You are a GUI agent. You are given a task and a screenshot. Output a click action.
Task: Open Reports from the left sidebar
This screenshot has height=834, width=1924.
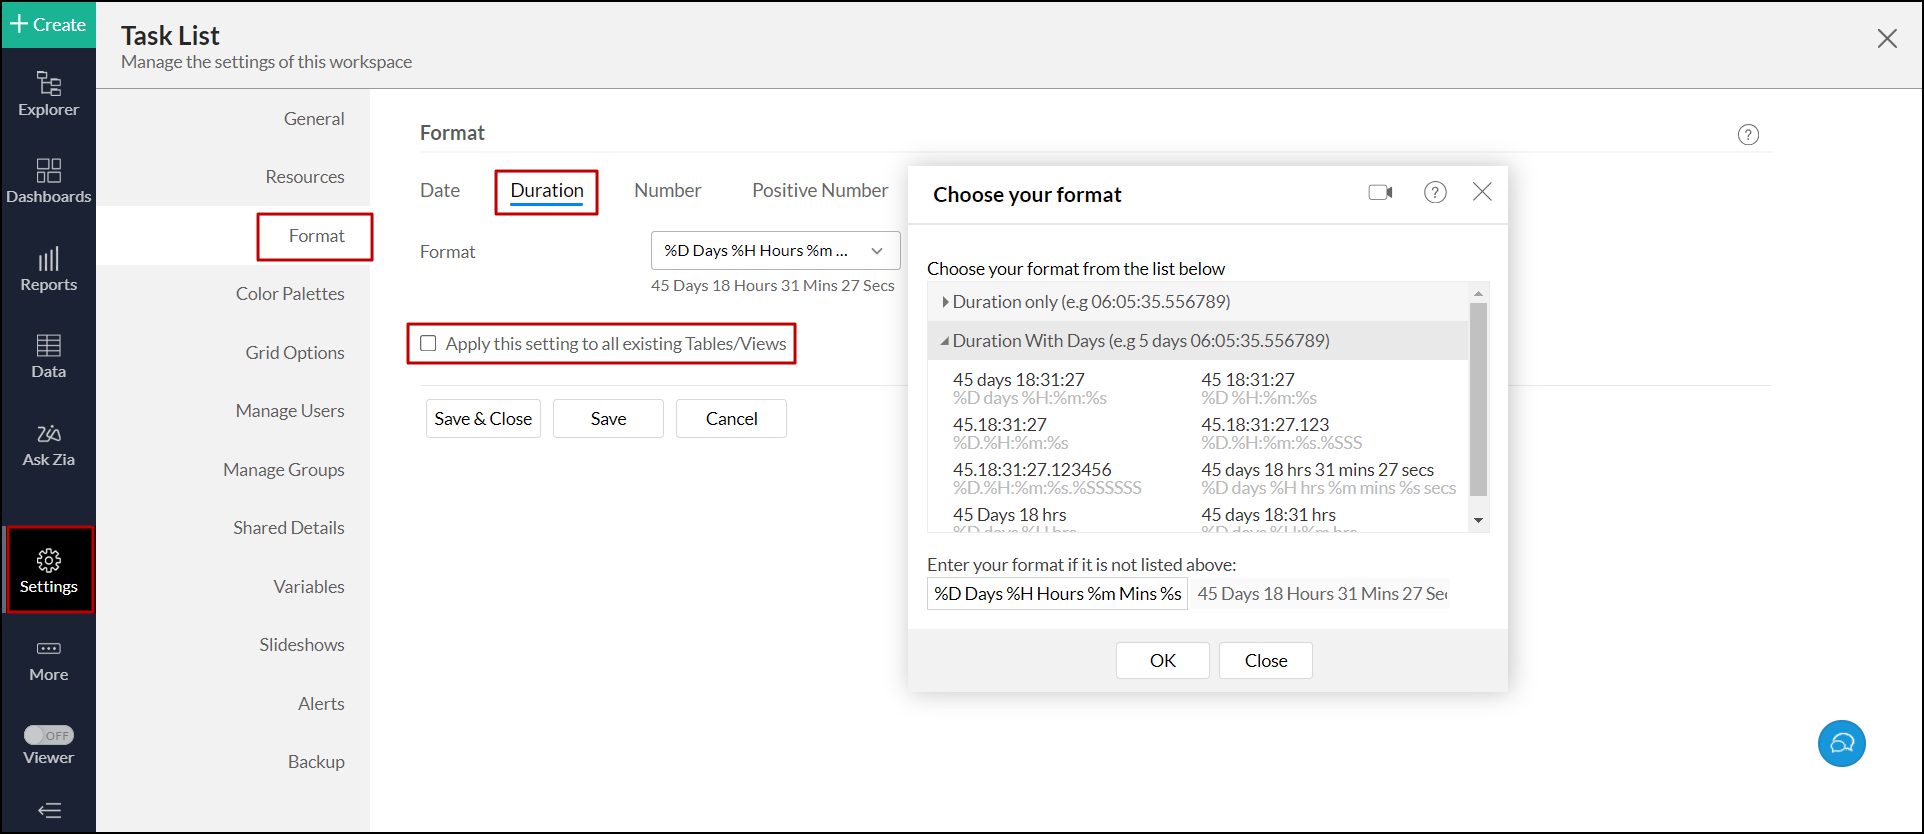point(48,269)
